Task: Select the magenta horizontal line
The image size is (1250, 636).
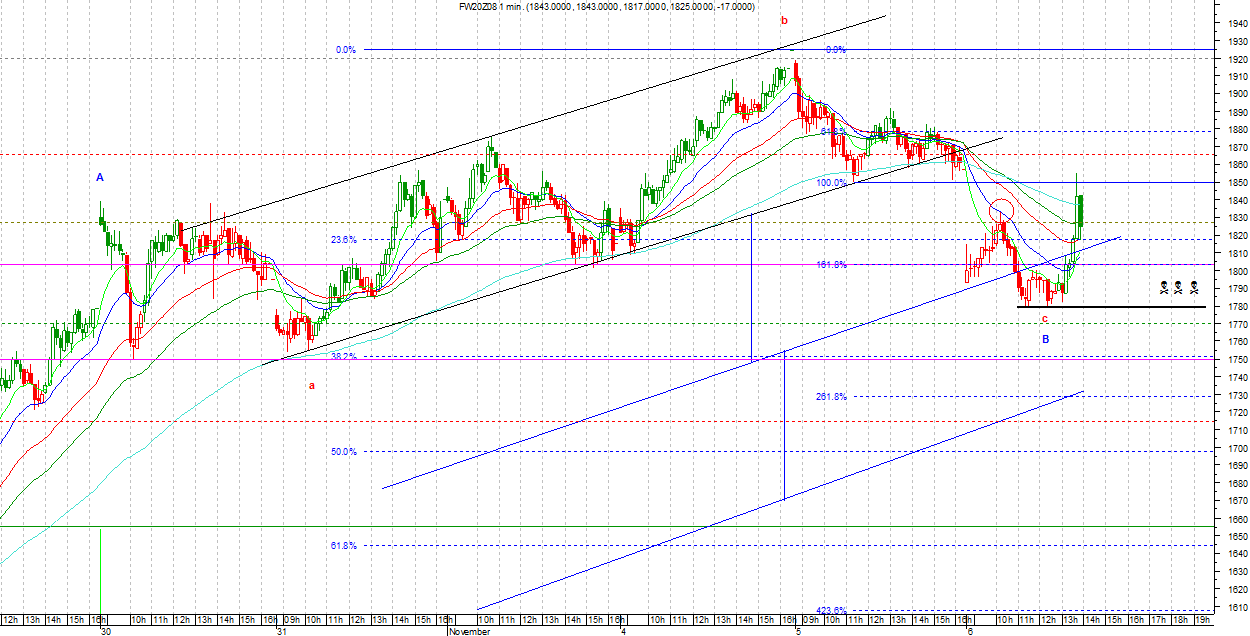Action: click(x=607, y=265)
